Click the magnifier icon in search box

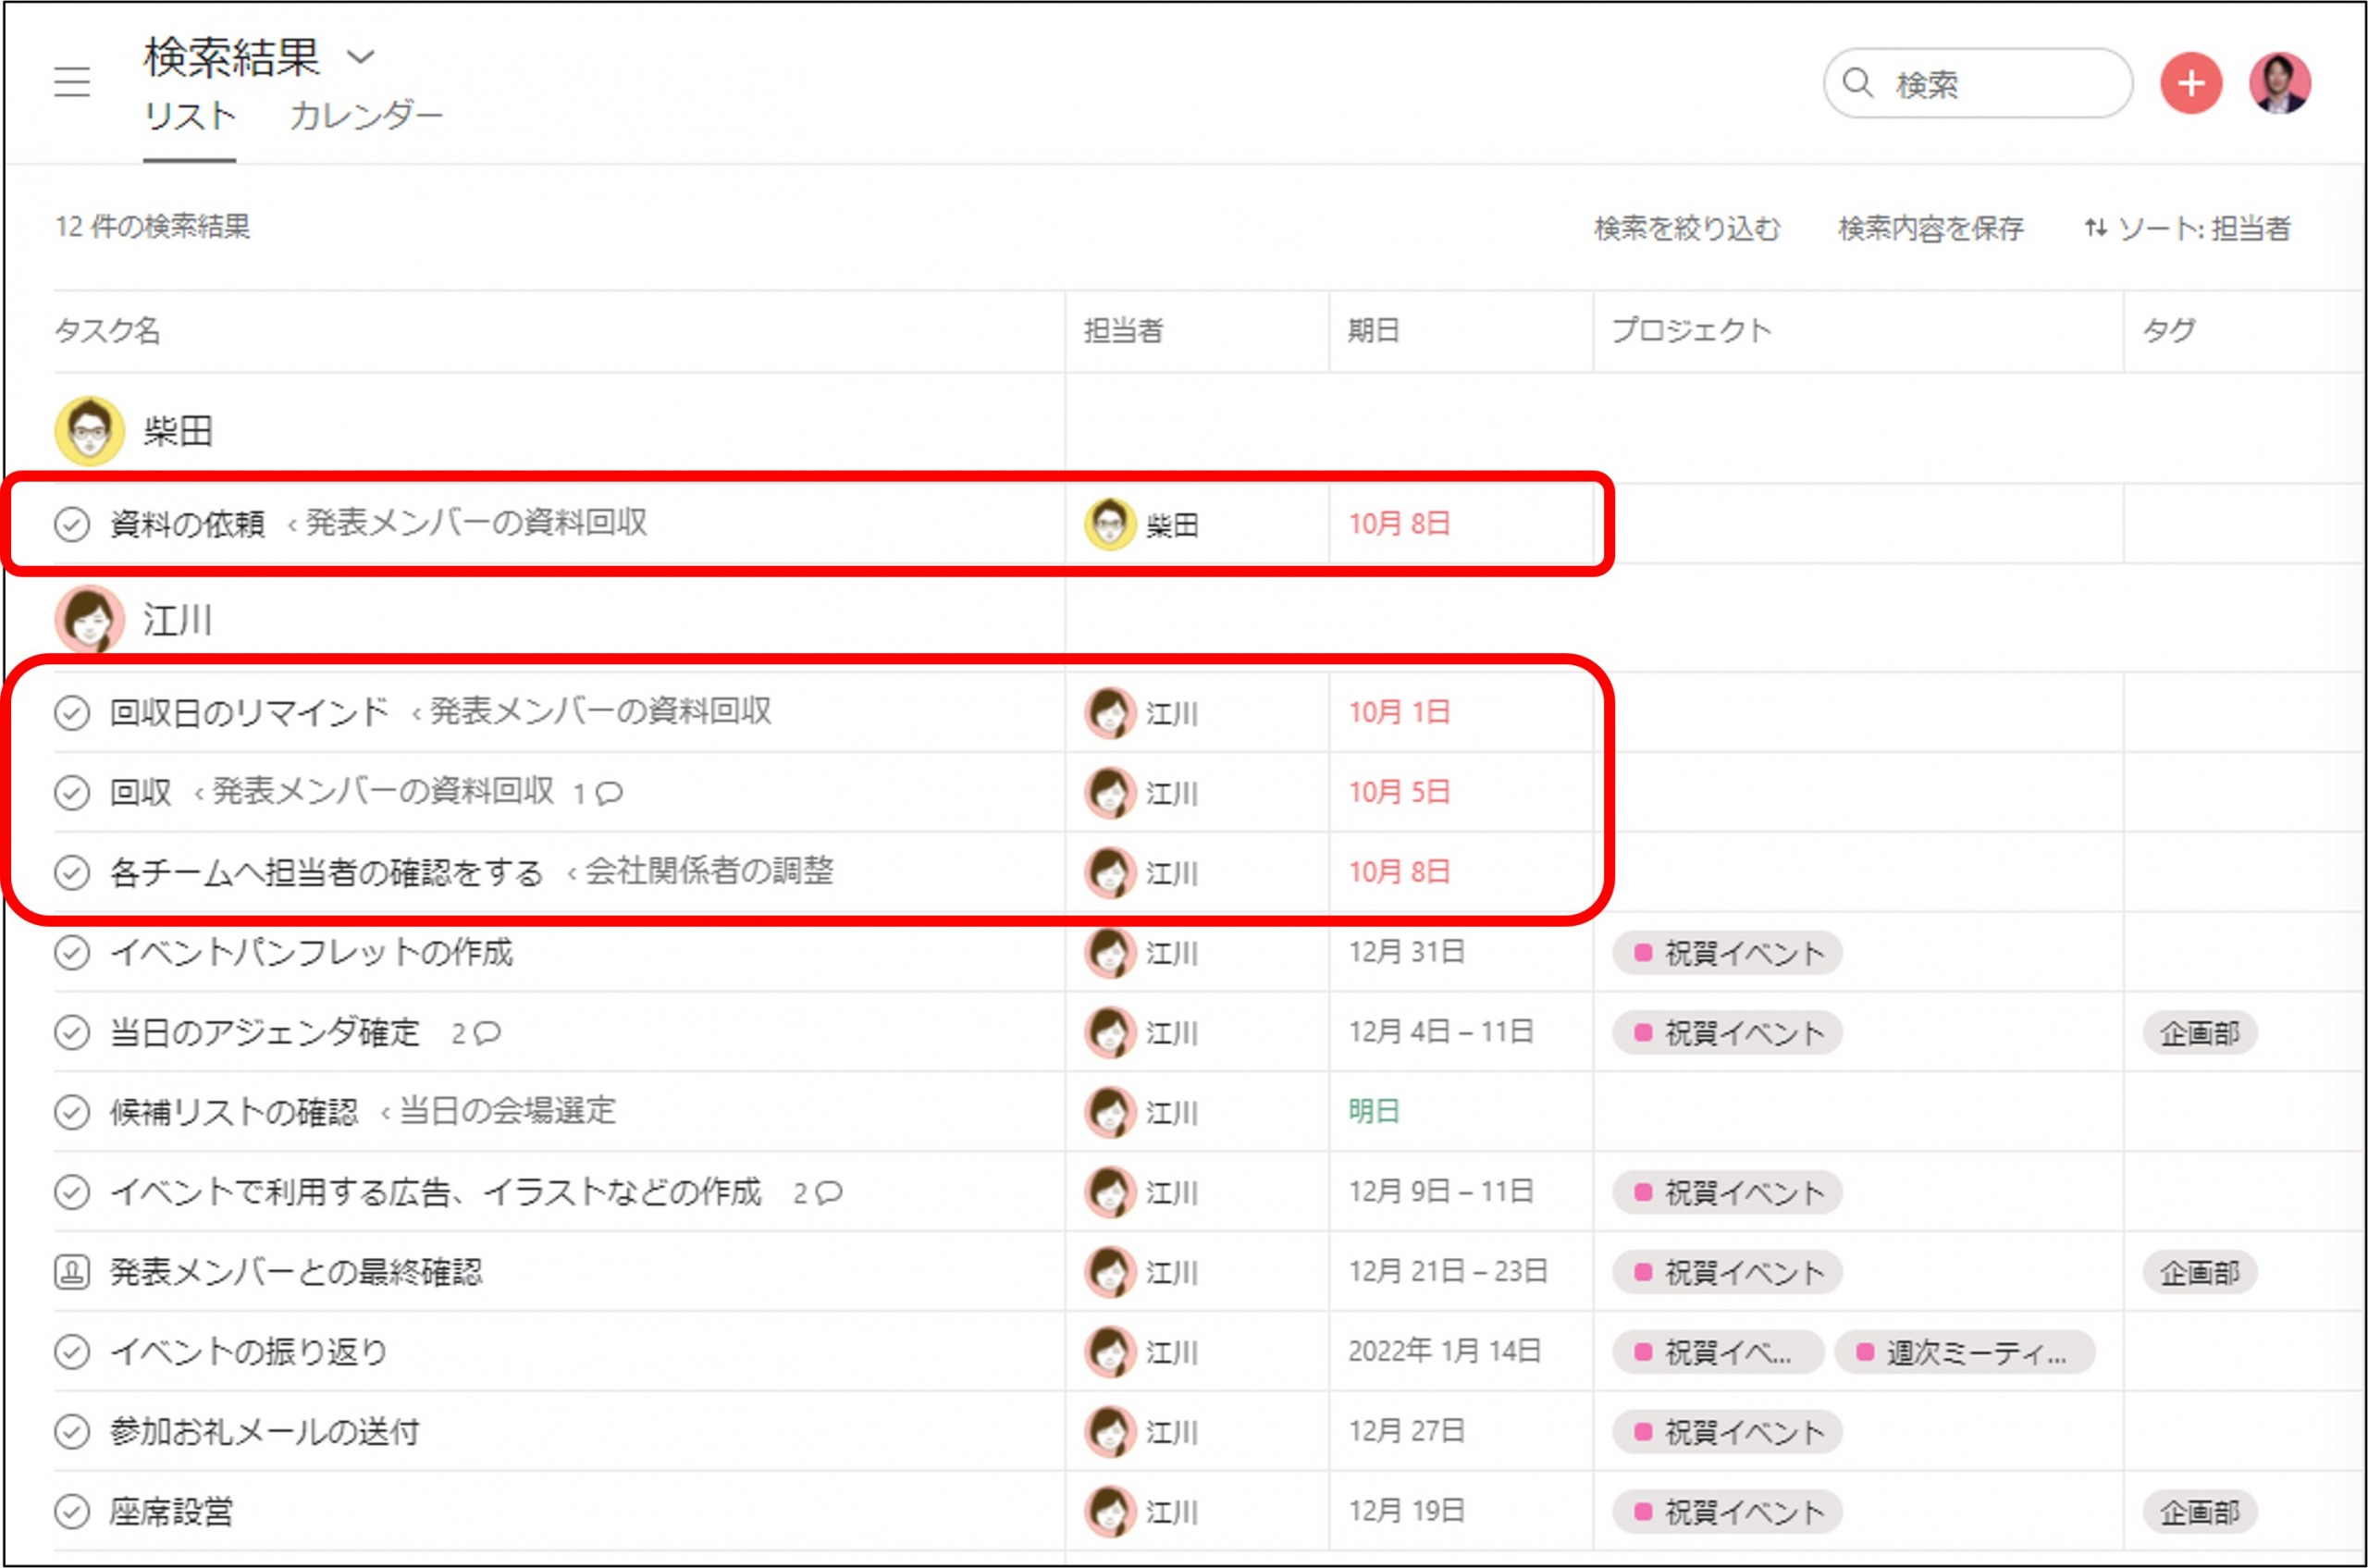(x=1857, y=83)
